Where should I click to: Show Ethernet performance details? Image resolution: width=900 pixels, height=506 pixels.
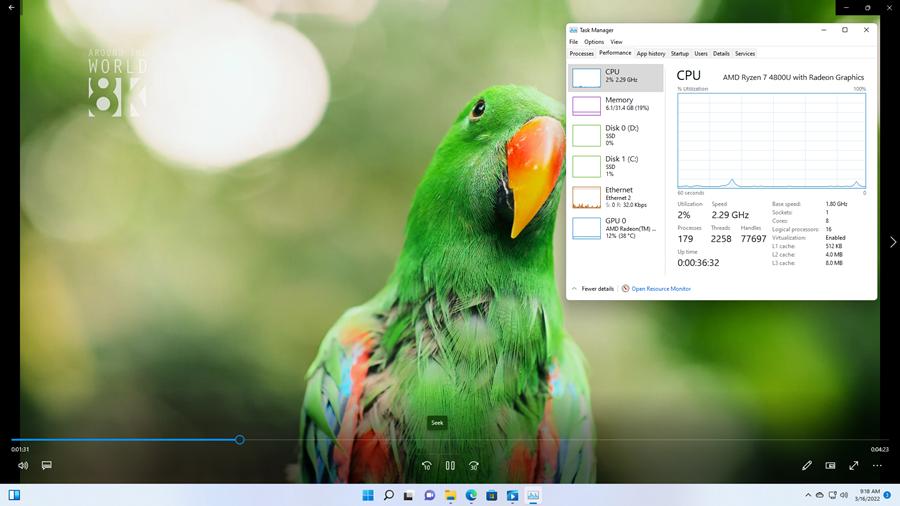pyautogui.click(x=616, y=197)
